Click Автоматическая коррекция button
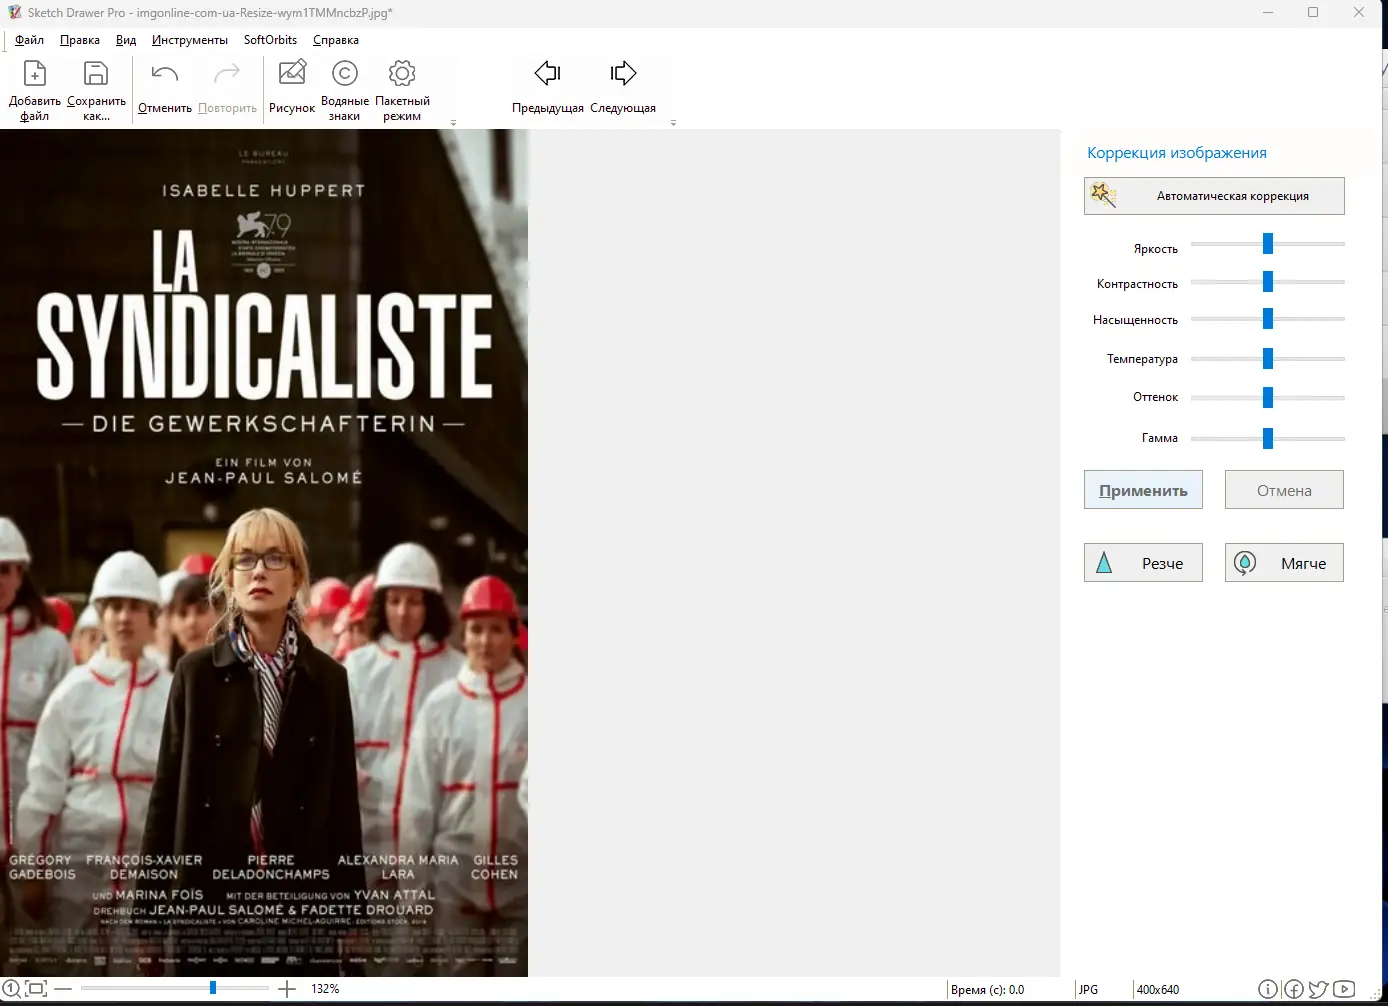This screenshot has width=1388, height=1006. click(1214, 196)
